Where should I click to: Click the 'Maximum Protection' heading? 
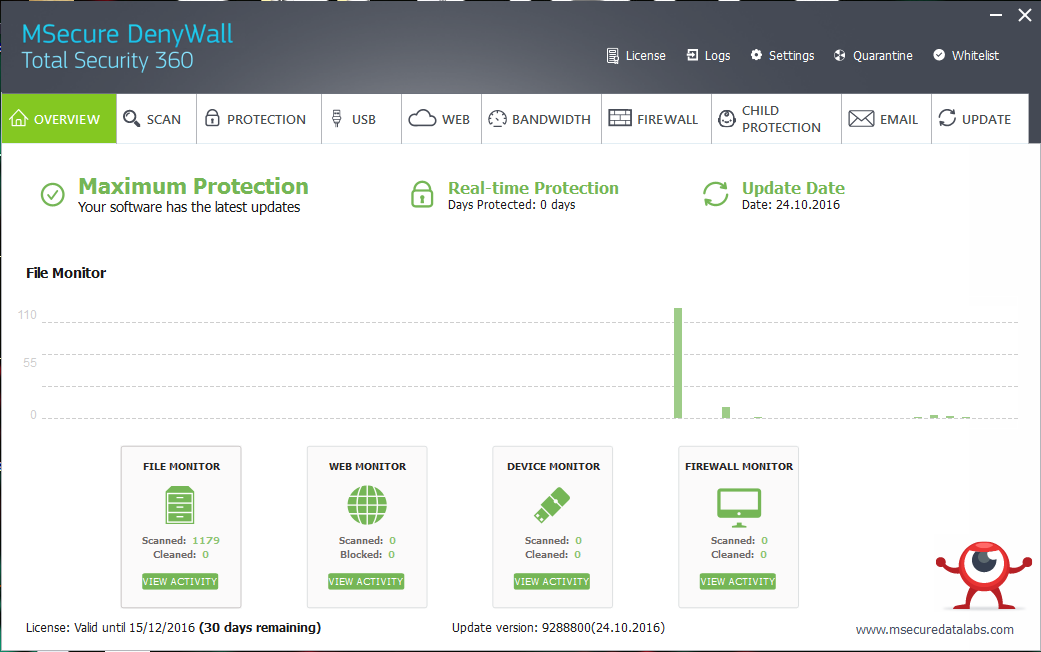point(193,186)
